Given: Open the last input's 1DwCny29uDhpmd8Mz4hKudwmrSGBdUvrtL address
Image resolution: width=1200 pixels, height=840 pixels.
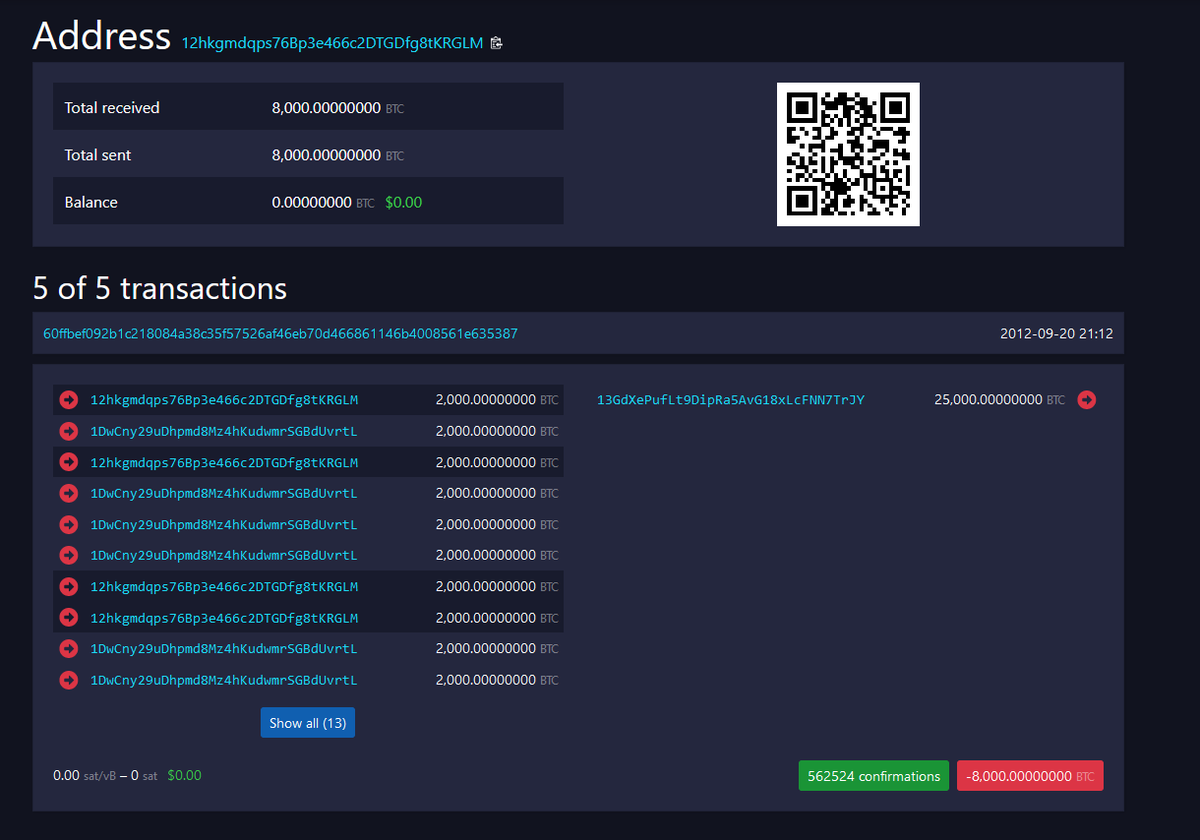Looking at the screenshot, I should (224, 680).
